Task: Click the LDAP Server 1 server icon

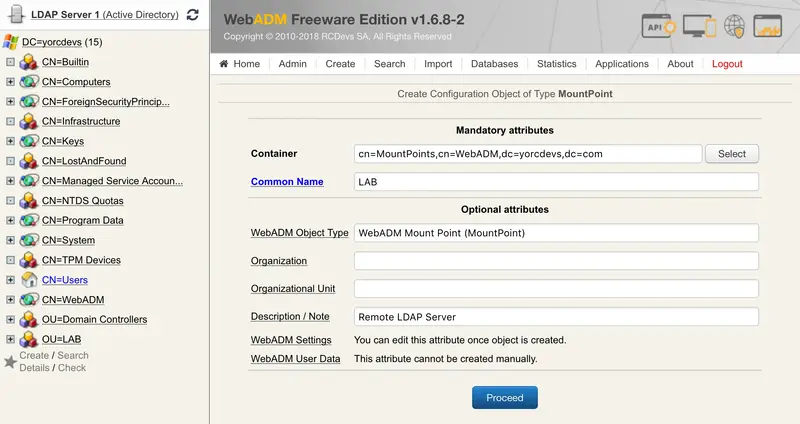Action: (16, 14)
